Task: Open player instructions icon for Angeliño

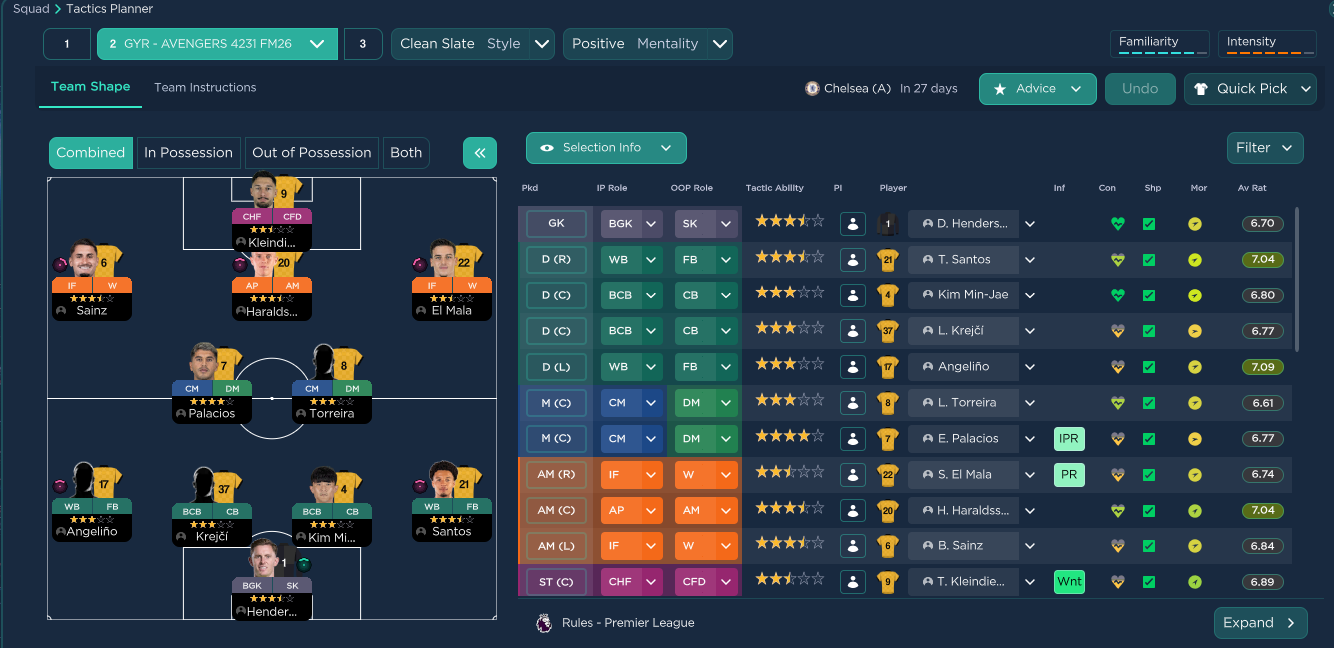Action: pos(853,367)
